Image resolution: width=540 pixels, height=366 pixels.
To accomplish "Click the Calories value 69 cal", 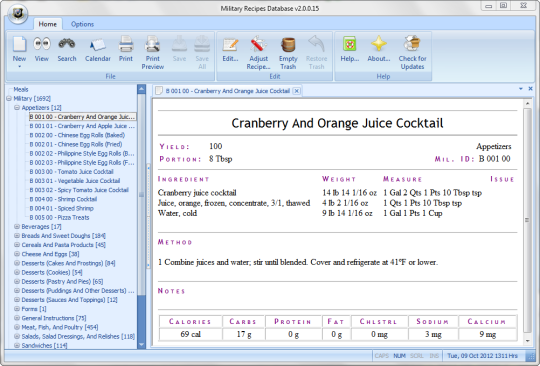I will (190, 334).
